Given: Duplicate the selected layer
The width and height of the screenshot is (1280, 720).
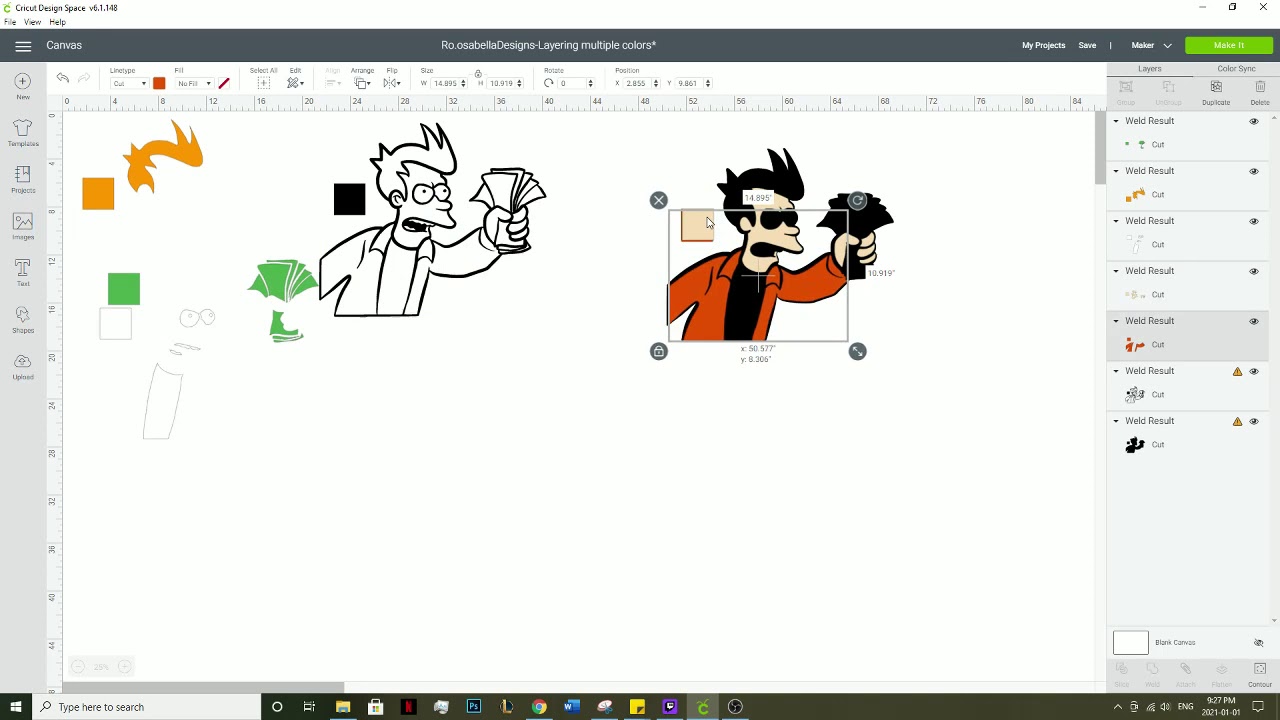Looking at the screenshot, I should (x=1216, y=92).
